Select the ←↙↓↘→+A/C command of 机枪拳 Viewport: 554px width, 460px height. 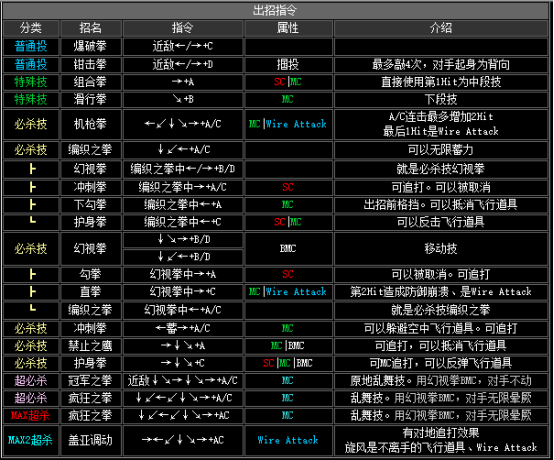click(183, 124)
